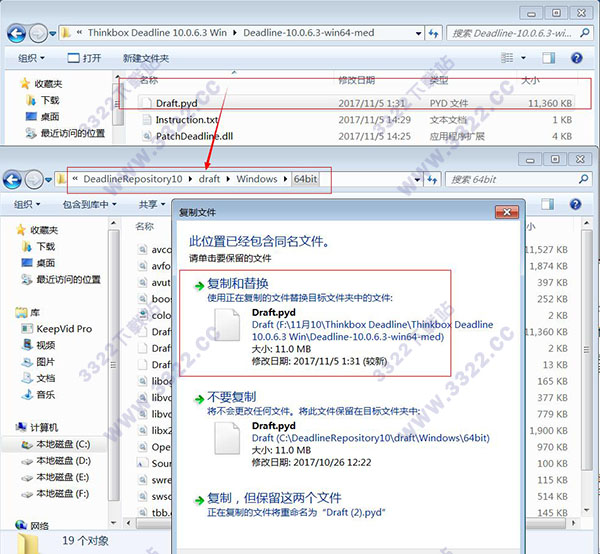This screenshot has height=554, width=600.
Task: Open 网络 in the sidebar
Action: (39, 526)
